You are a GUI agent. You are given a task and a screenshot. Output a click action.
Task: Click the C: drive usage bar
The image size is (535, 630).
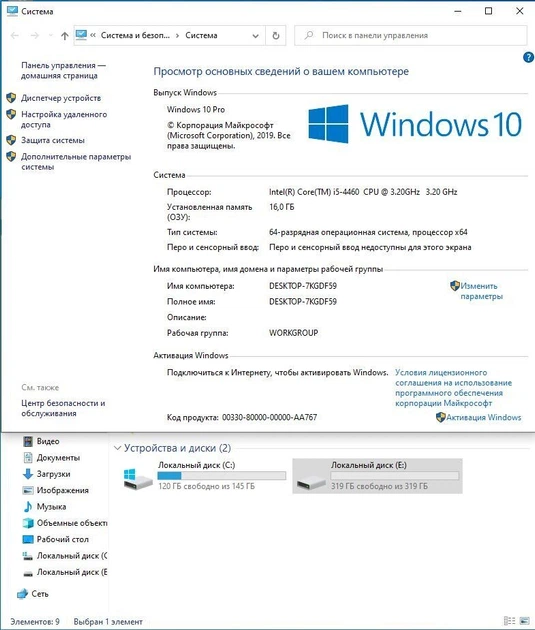[x=222, y=476]
